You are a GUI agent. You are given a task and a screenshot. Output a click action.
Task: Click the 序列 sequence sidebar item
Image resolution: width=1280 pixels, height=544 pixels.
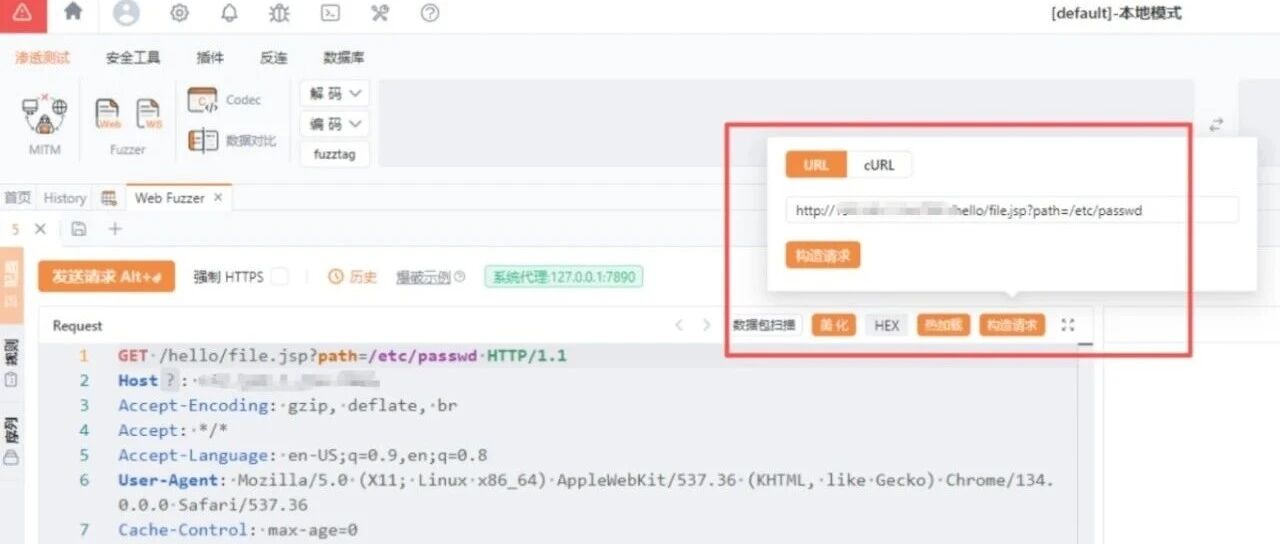point(11,441)
